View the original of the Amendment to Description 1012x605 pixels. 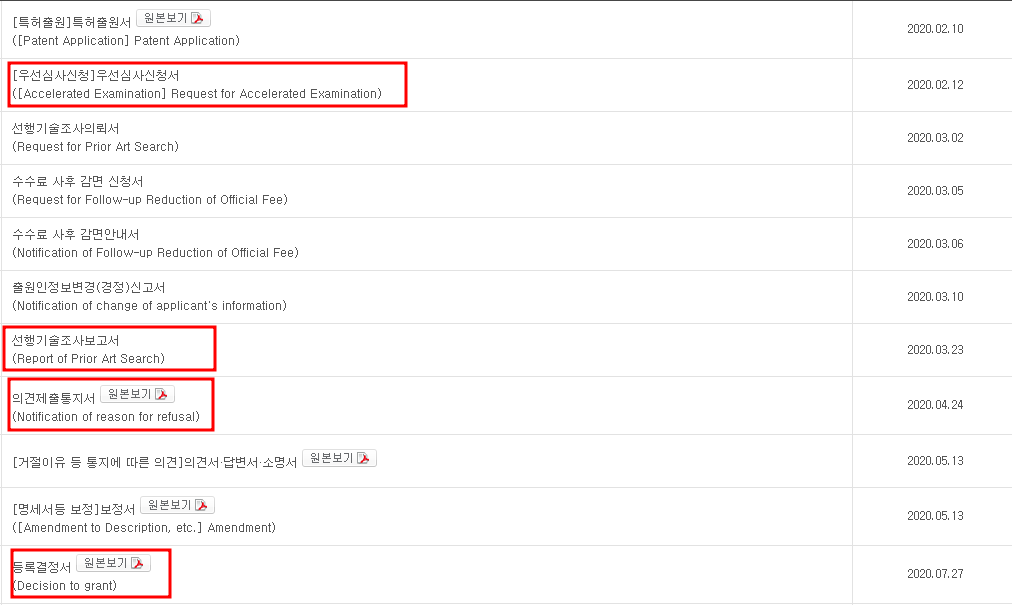pyautogui.click(x=177, y=505)
